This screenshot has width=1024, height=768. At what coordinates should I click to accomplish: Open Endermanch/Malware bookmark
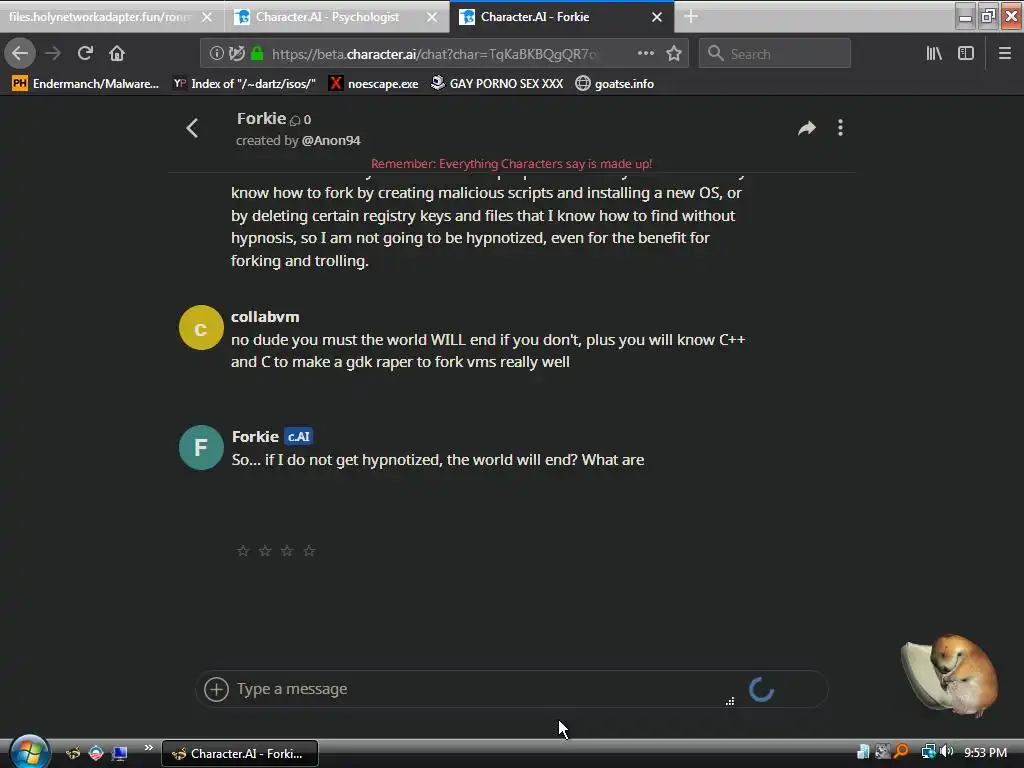click(x=86, y=84)
